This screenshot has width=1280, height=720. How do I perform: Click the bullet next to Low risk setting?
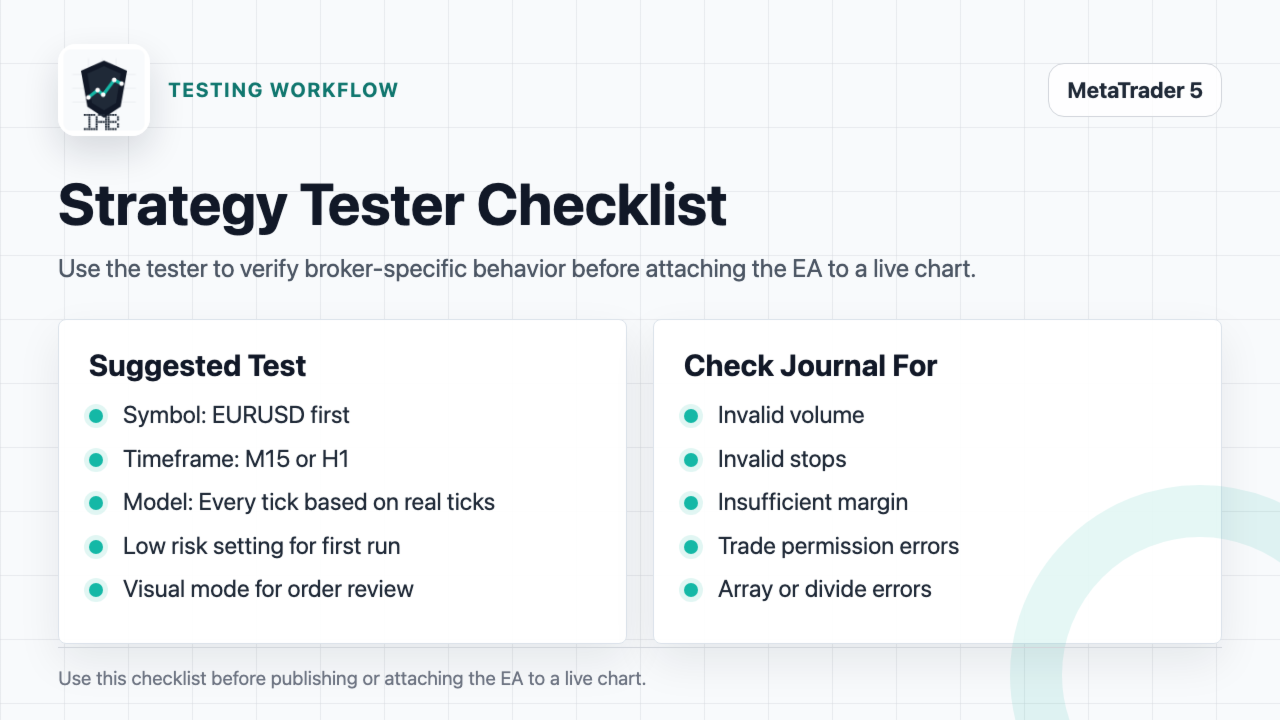tap(96, 547)
